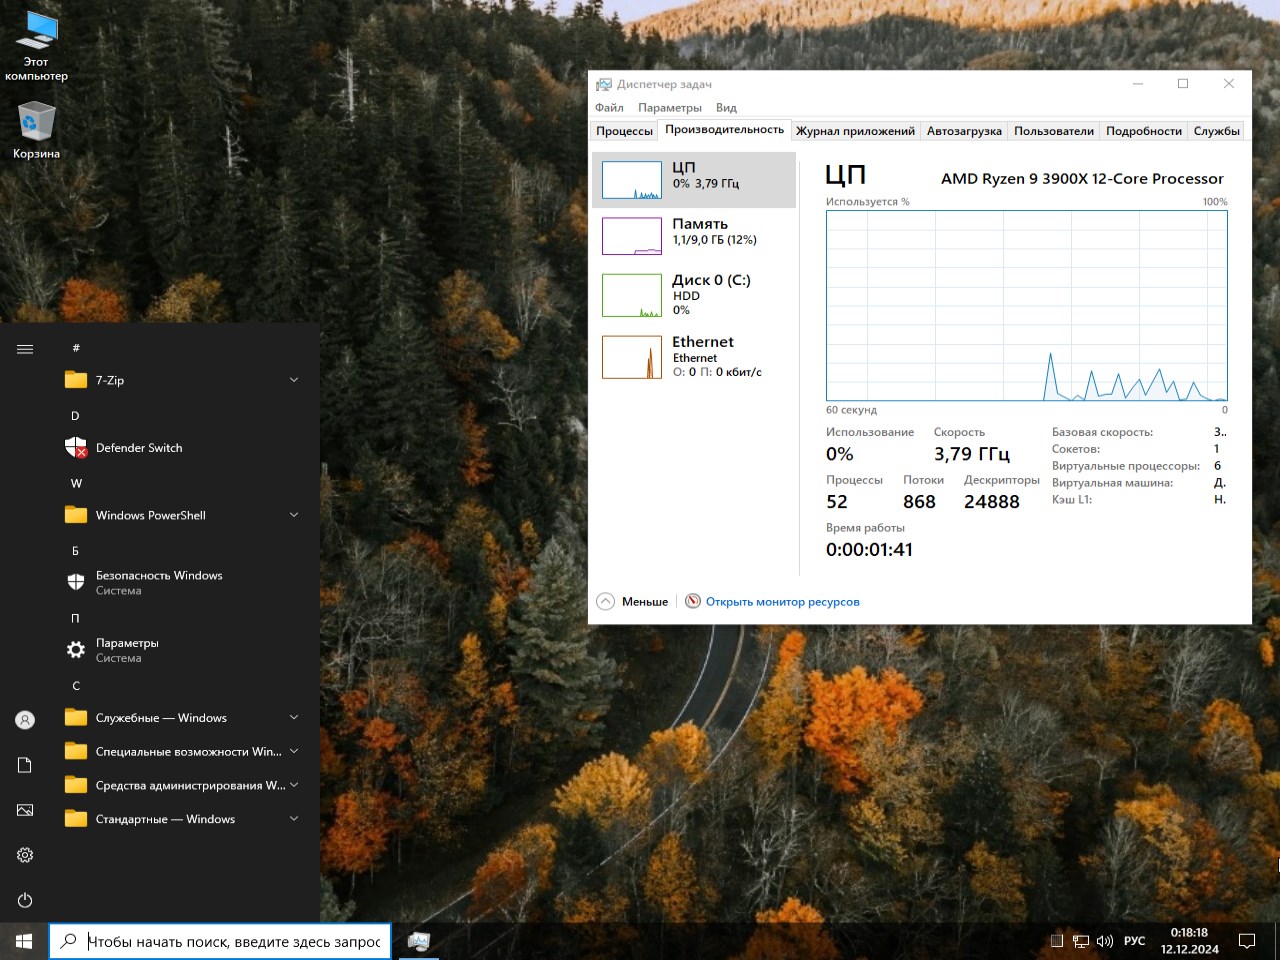Maximize the Диспетчер задач window
This screenshot has height=960, width=1280.
1183,84
